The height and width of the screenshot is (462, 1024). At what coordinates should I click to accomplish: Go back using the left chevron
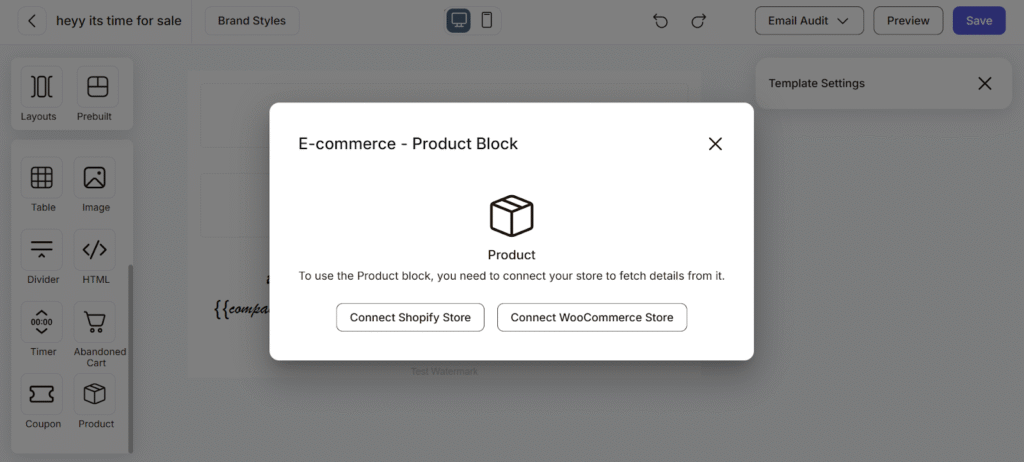tap(32, 21)
